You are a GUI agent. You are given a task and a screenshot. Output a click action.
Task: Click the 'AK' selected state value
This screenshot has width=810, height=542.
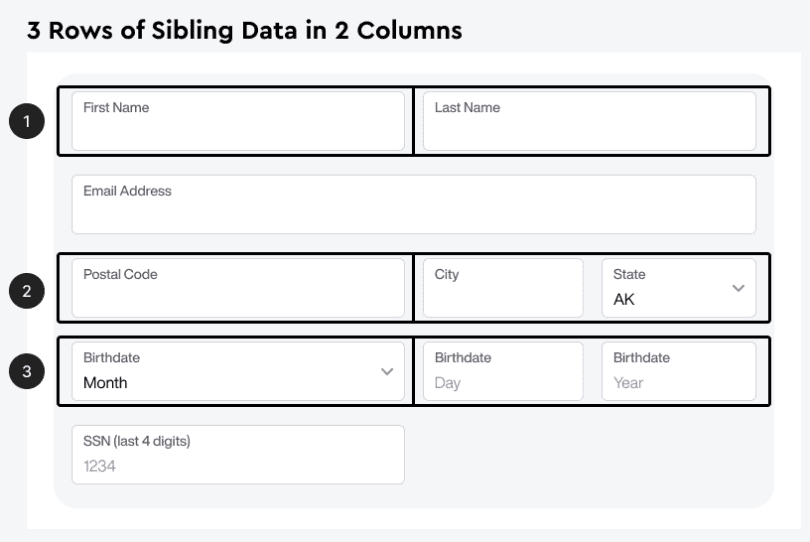(x=624, y=299)
